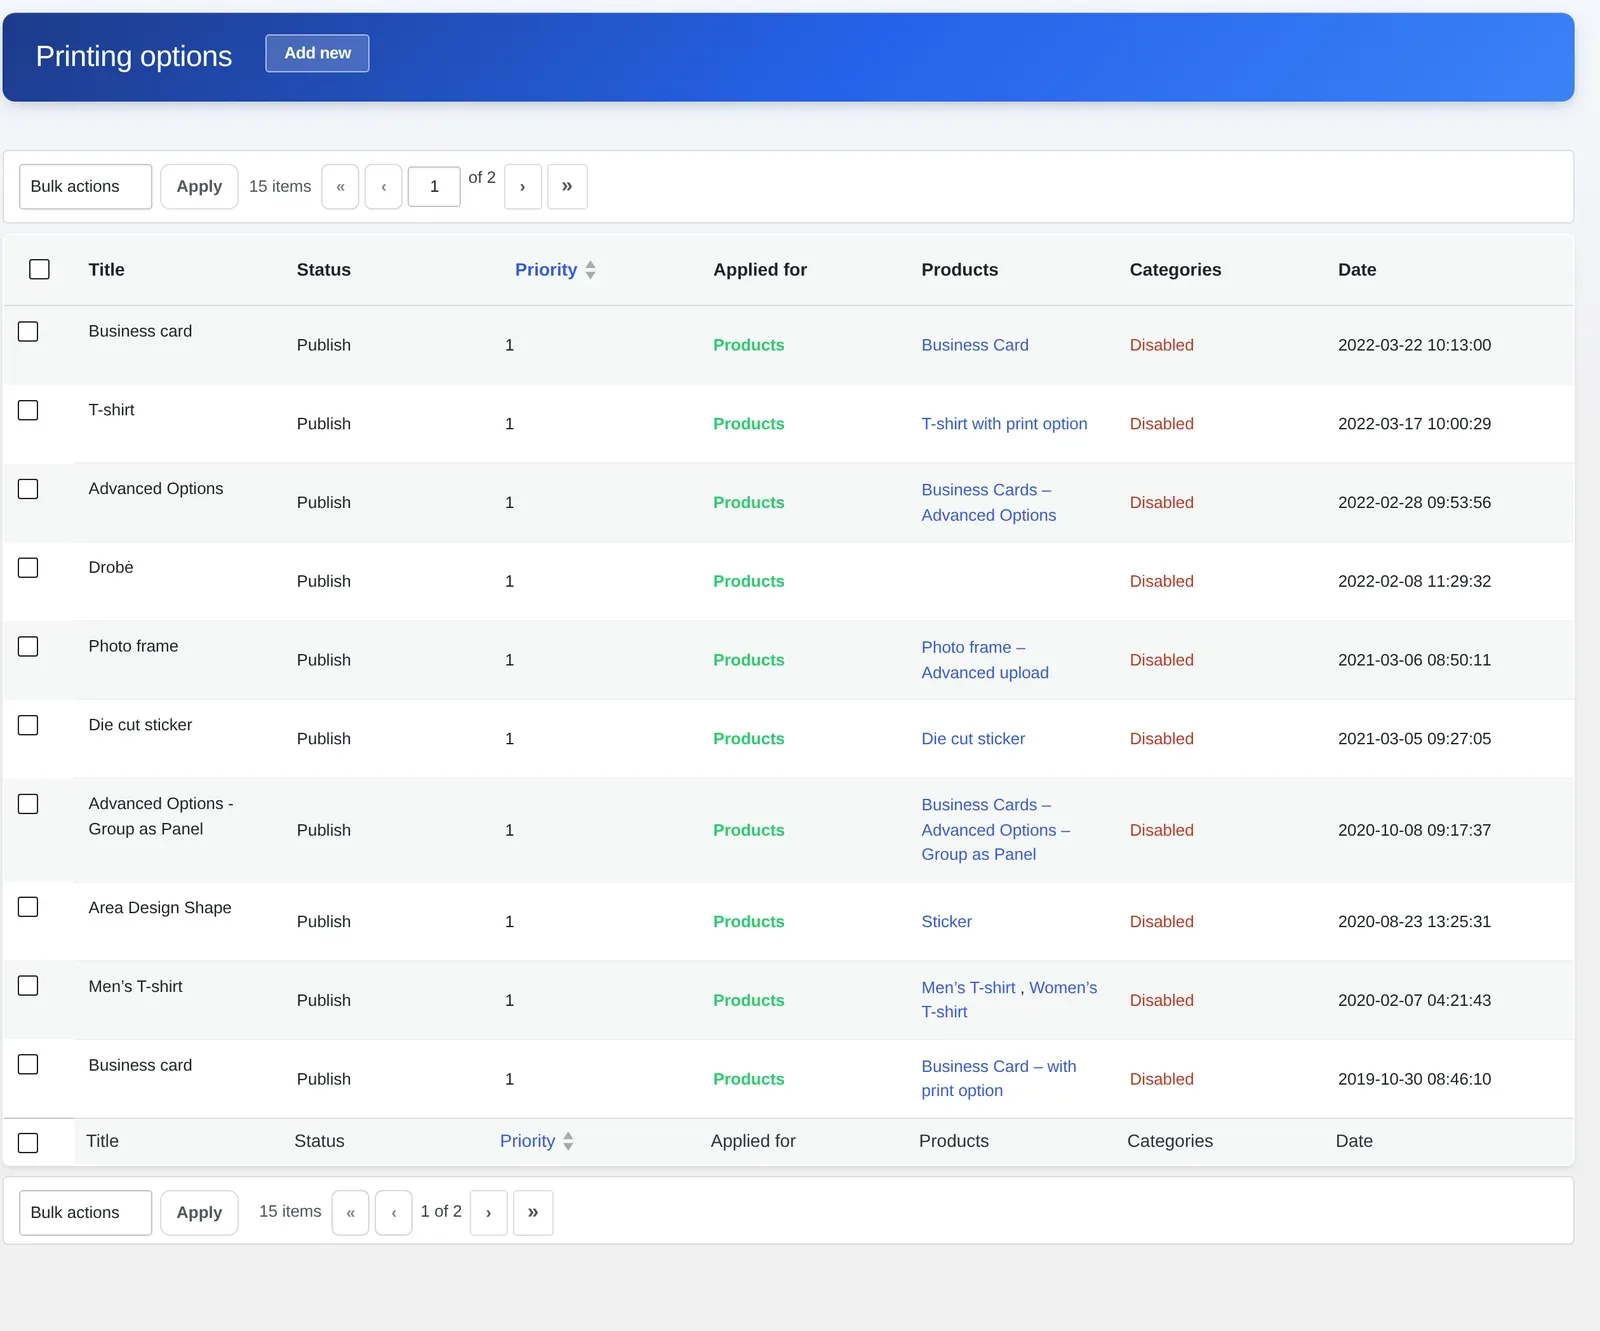Click the Drobė title
The image size is (1600, 1331).
point(111,567)
